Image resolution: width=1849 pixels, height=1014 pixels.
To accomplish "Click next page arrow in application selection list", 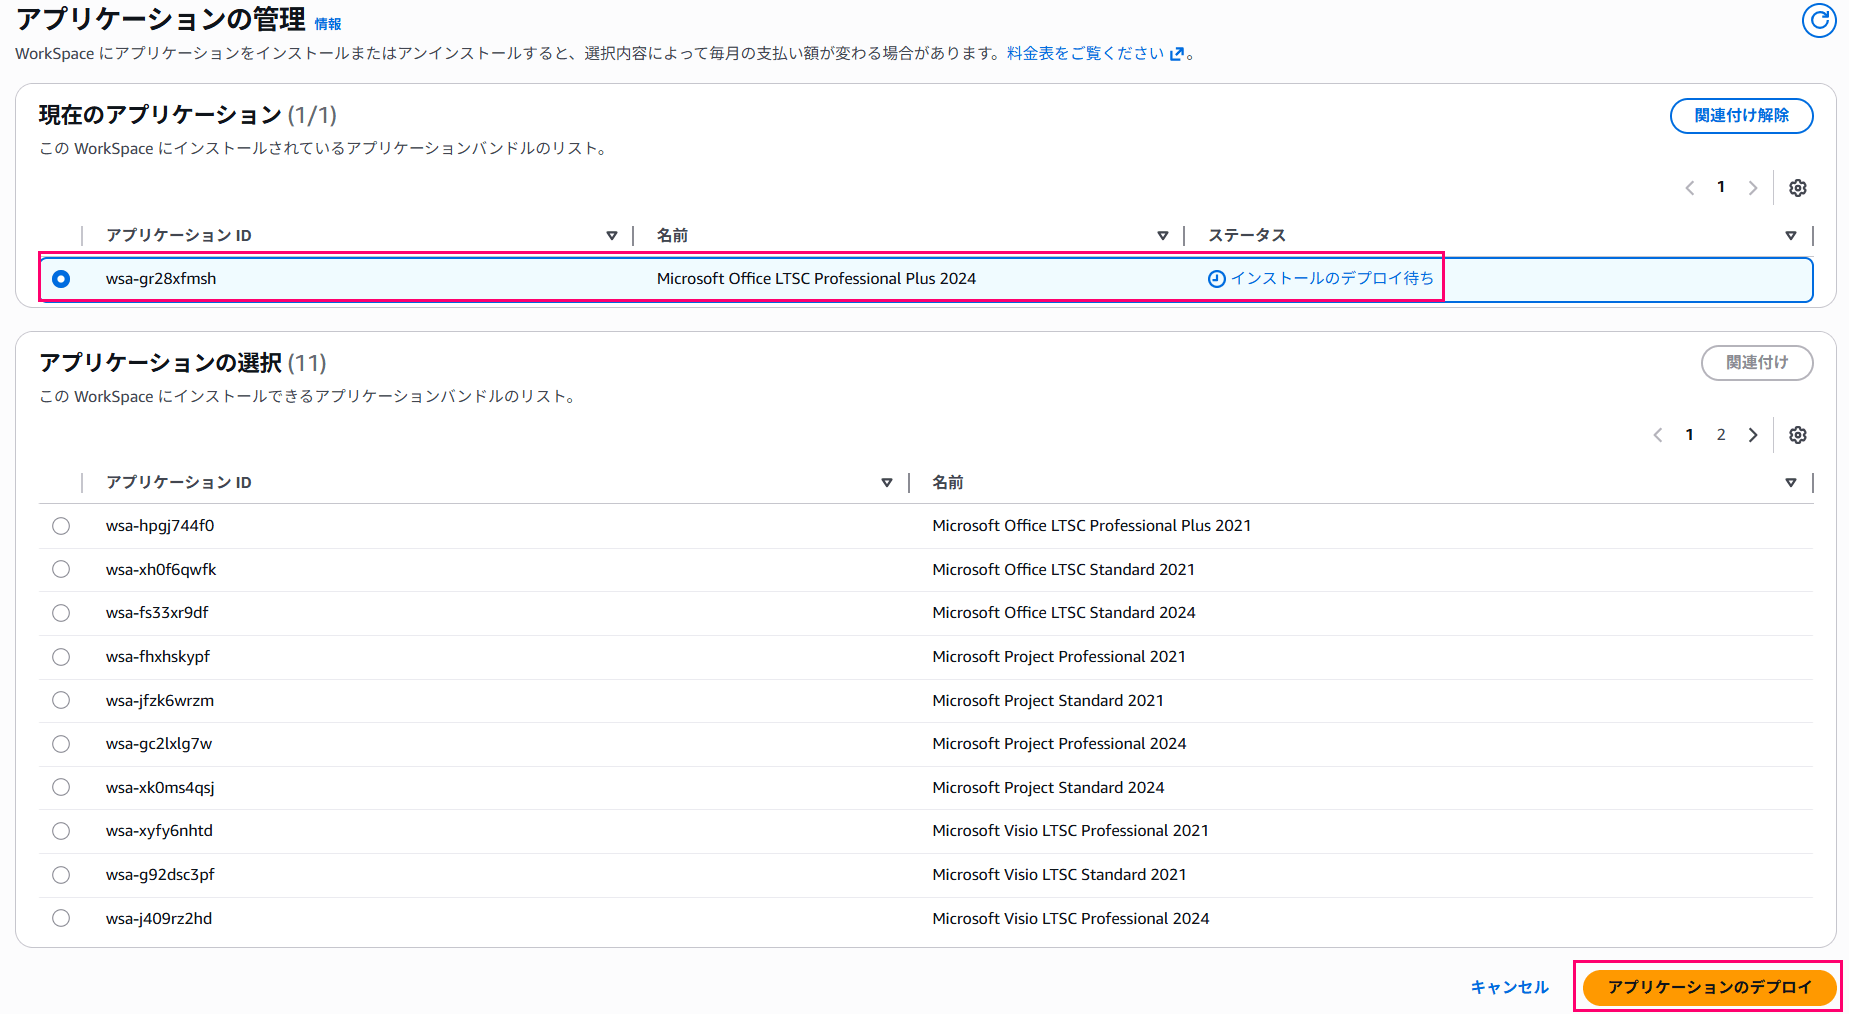I will pyautogui.click(x=1752, y=435).
